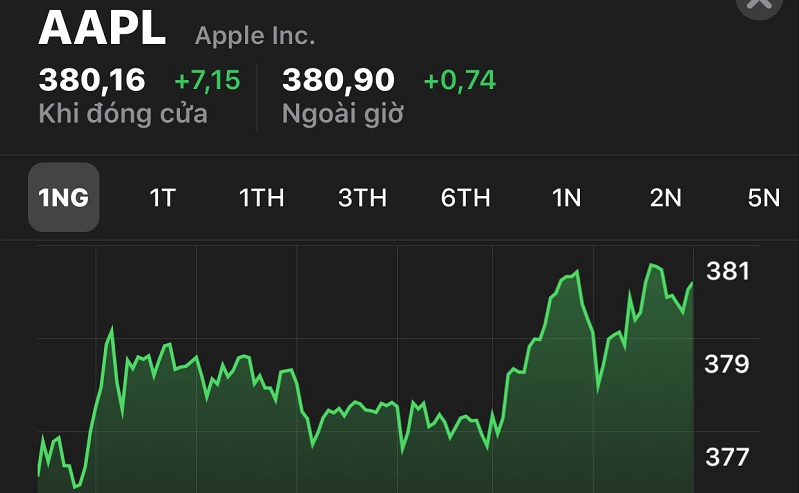Tap the +0,74 after-hours change
The height and width of the screenshot is (493, 799).
point(459,81)
